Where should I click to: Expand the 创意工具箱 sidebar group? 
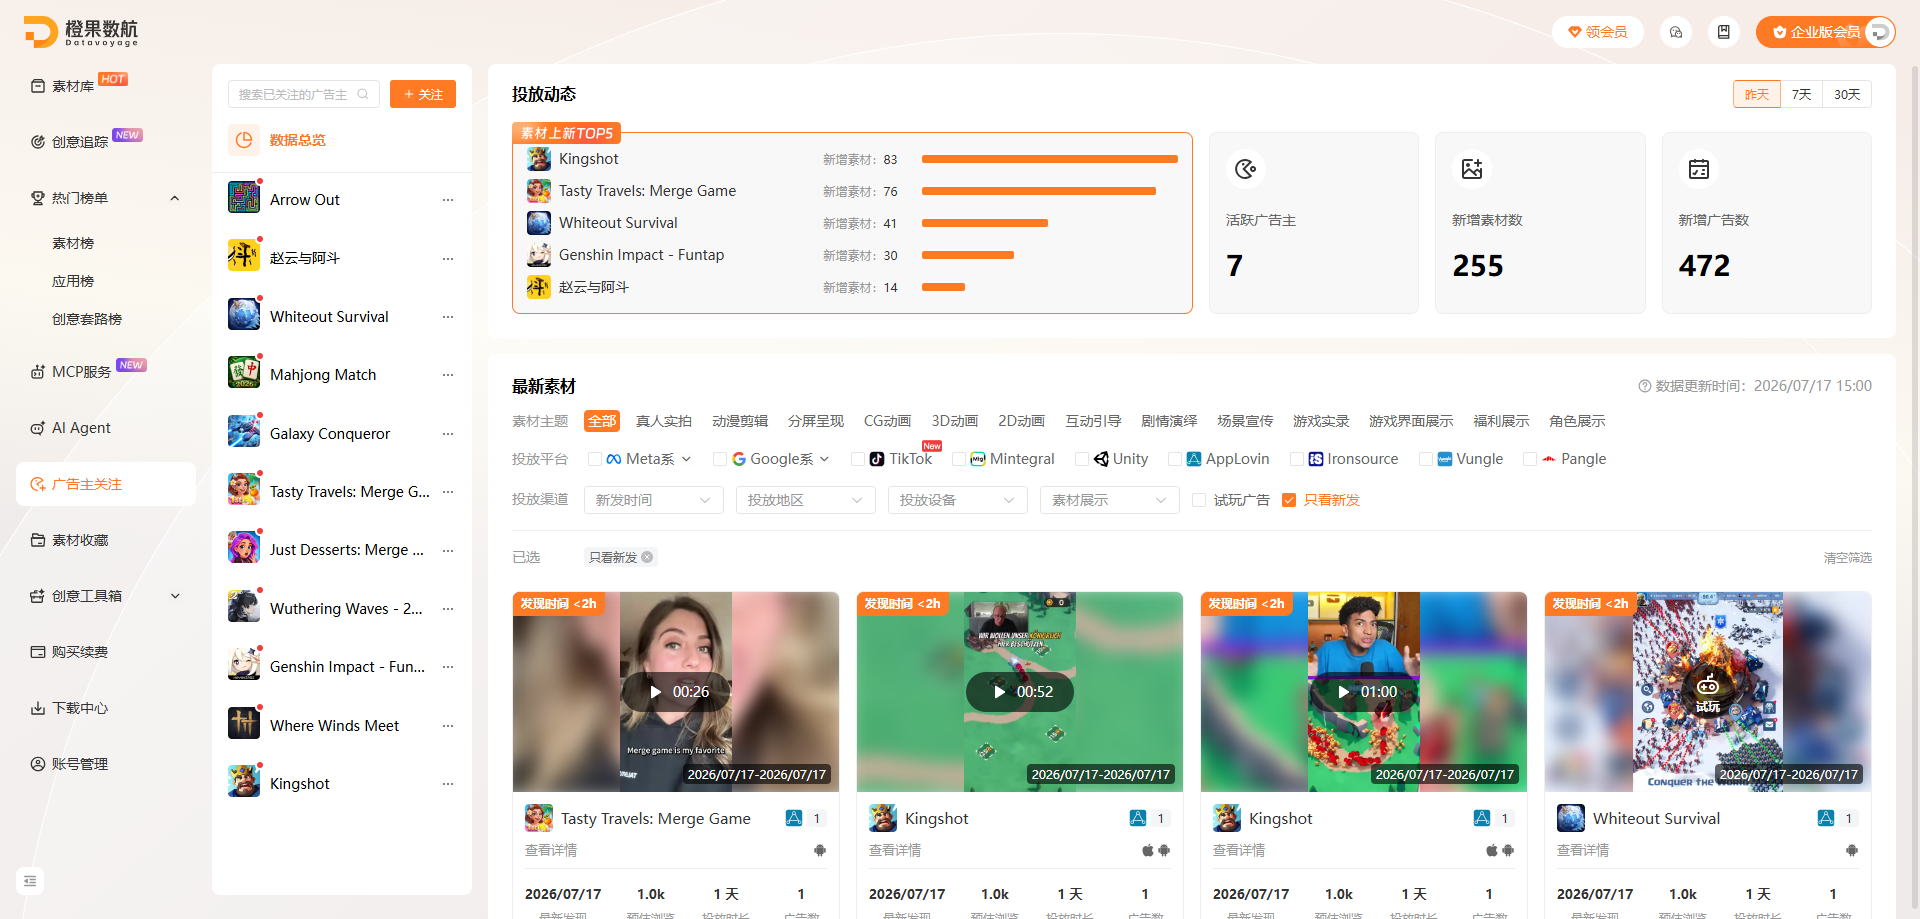click(175, 596)
